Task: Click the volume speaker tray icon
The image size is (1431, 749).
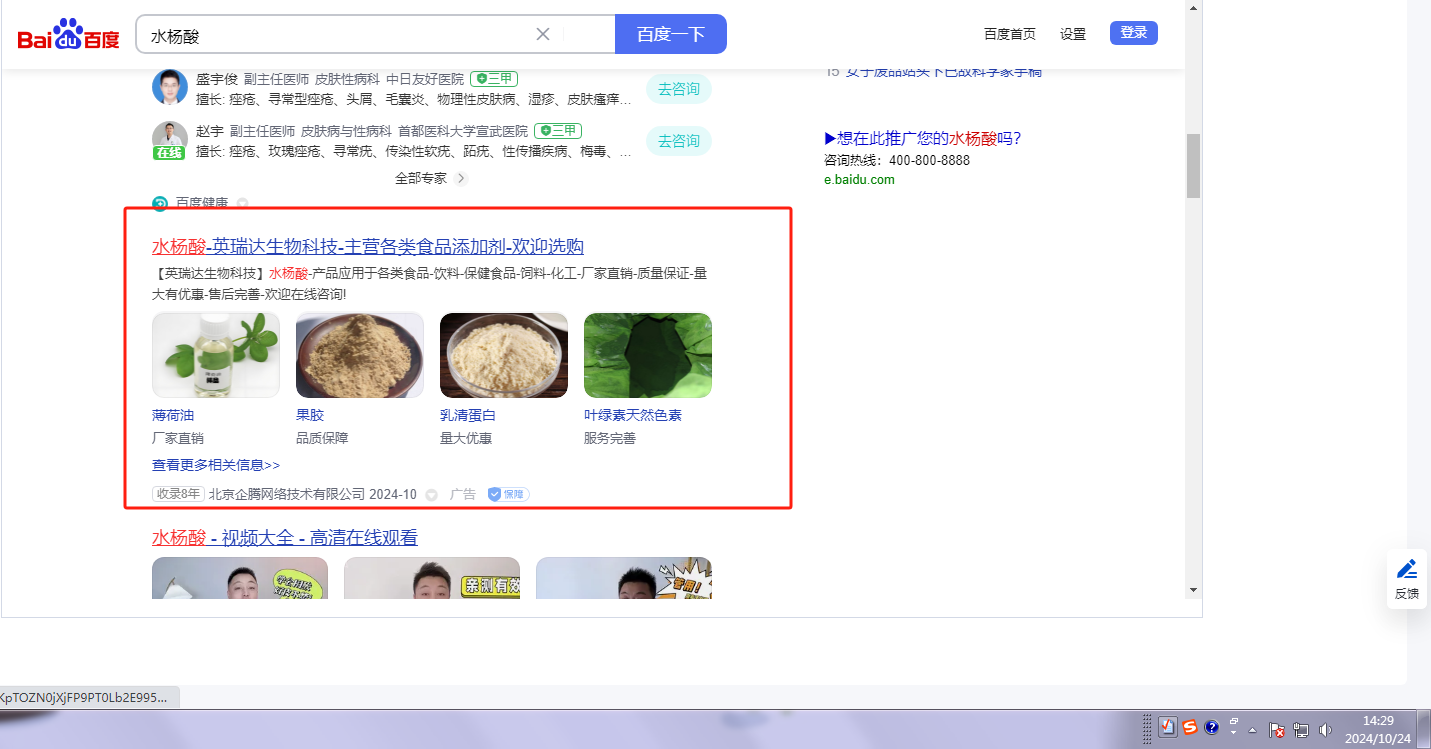Action: coord(1326,730)
